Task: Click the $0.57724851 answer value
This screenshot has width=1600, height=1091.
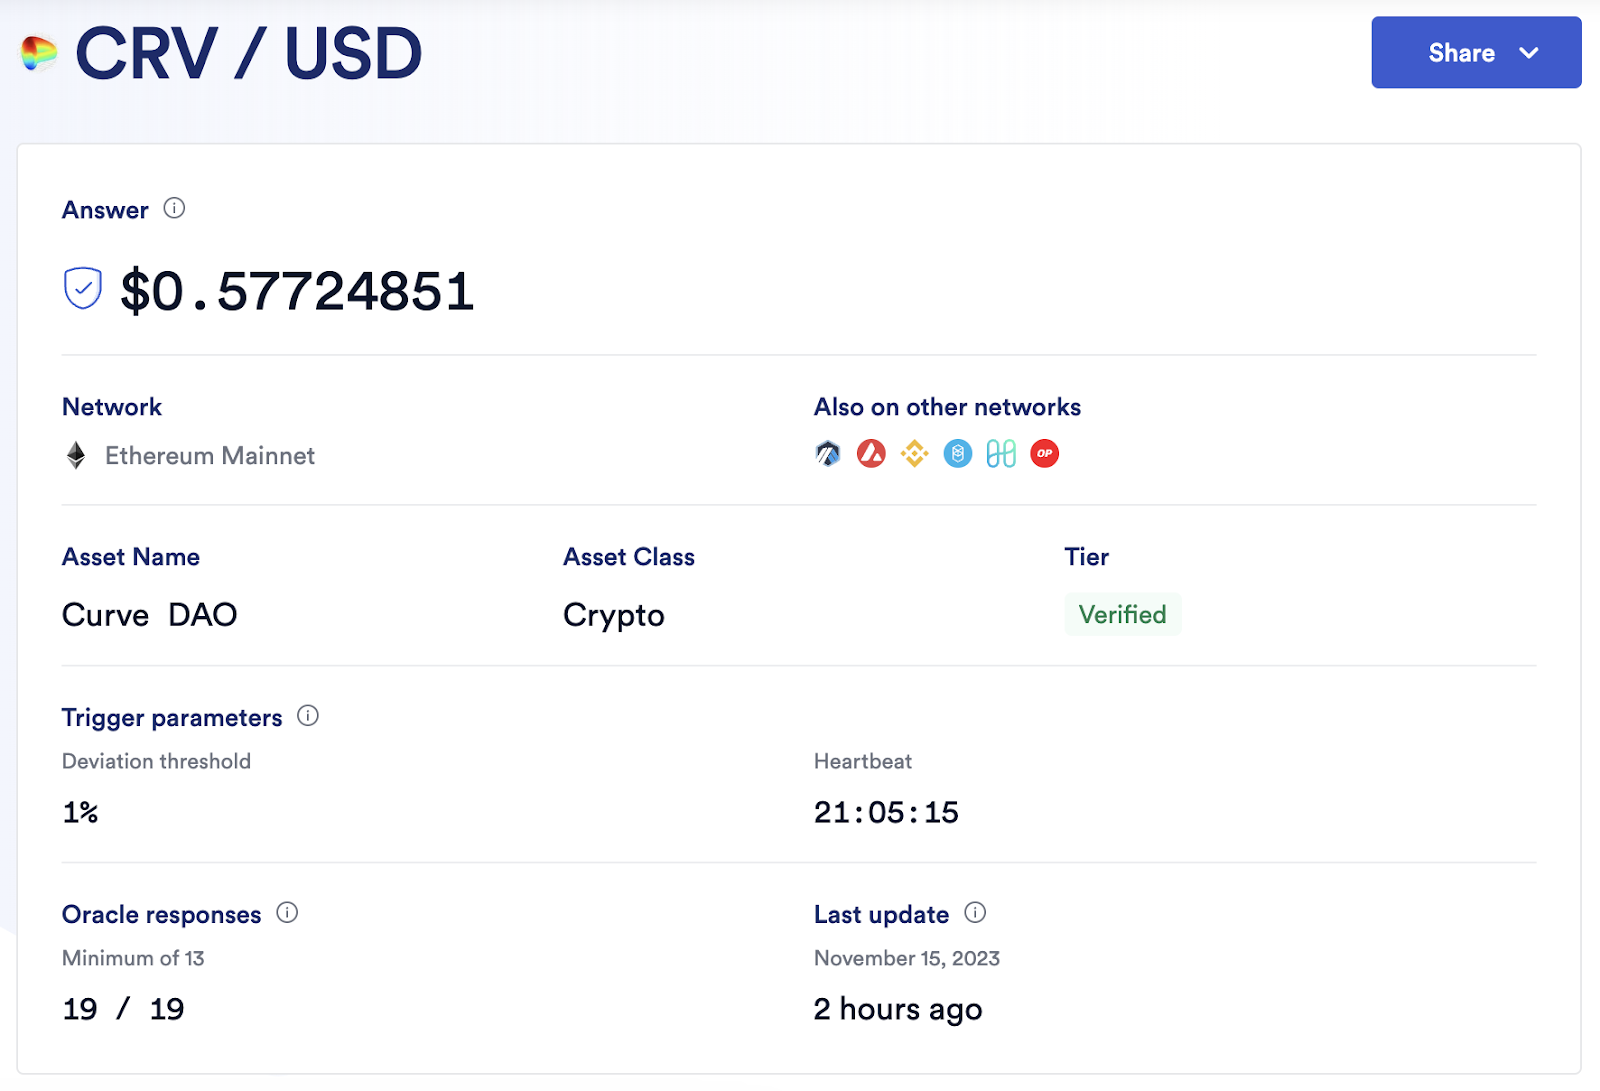Action: click(297, 292)
